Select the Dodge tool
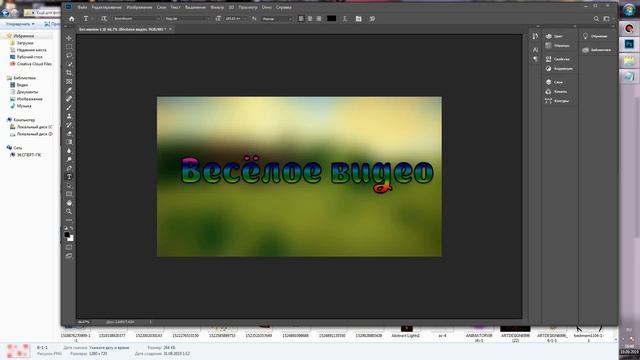Viewport: 640px width, 360px height. point(69,160)
